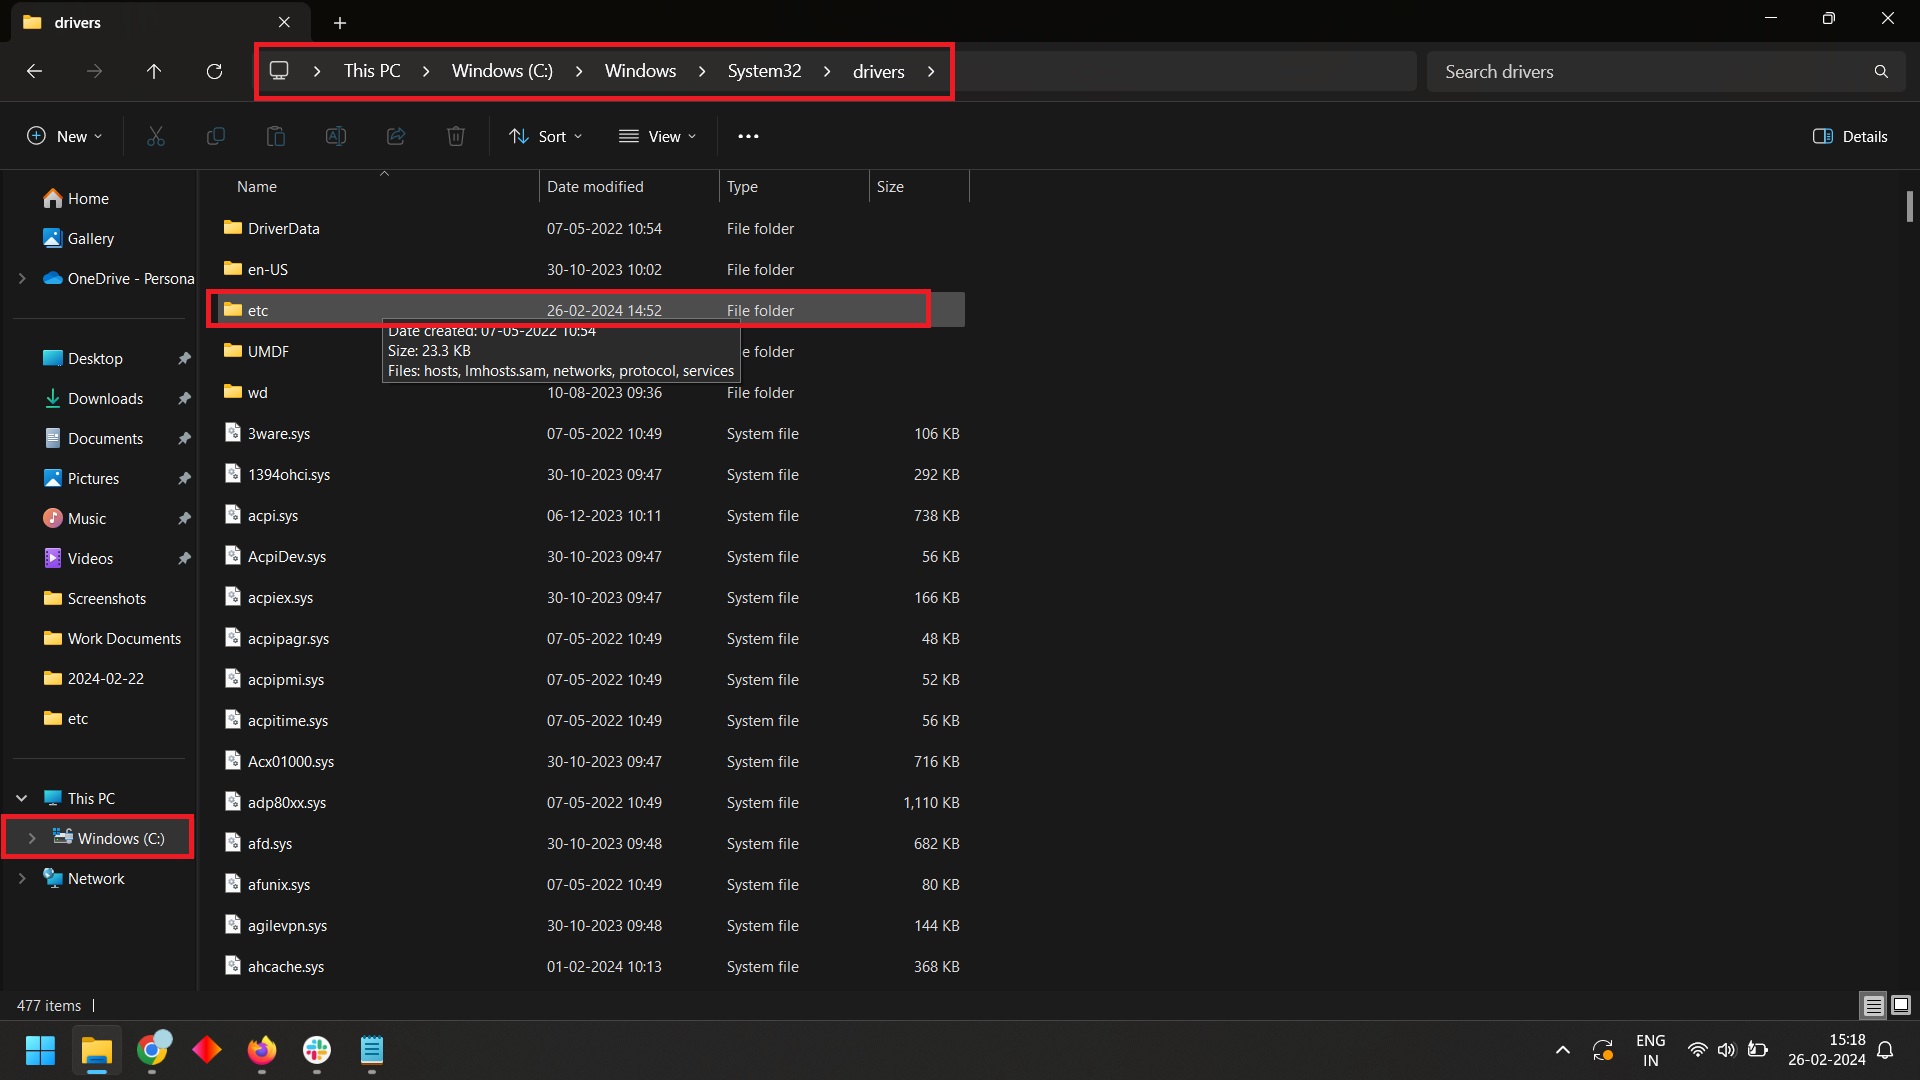
Task: Toggle the Details pane button
Action: [1849, 136]
